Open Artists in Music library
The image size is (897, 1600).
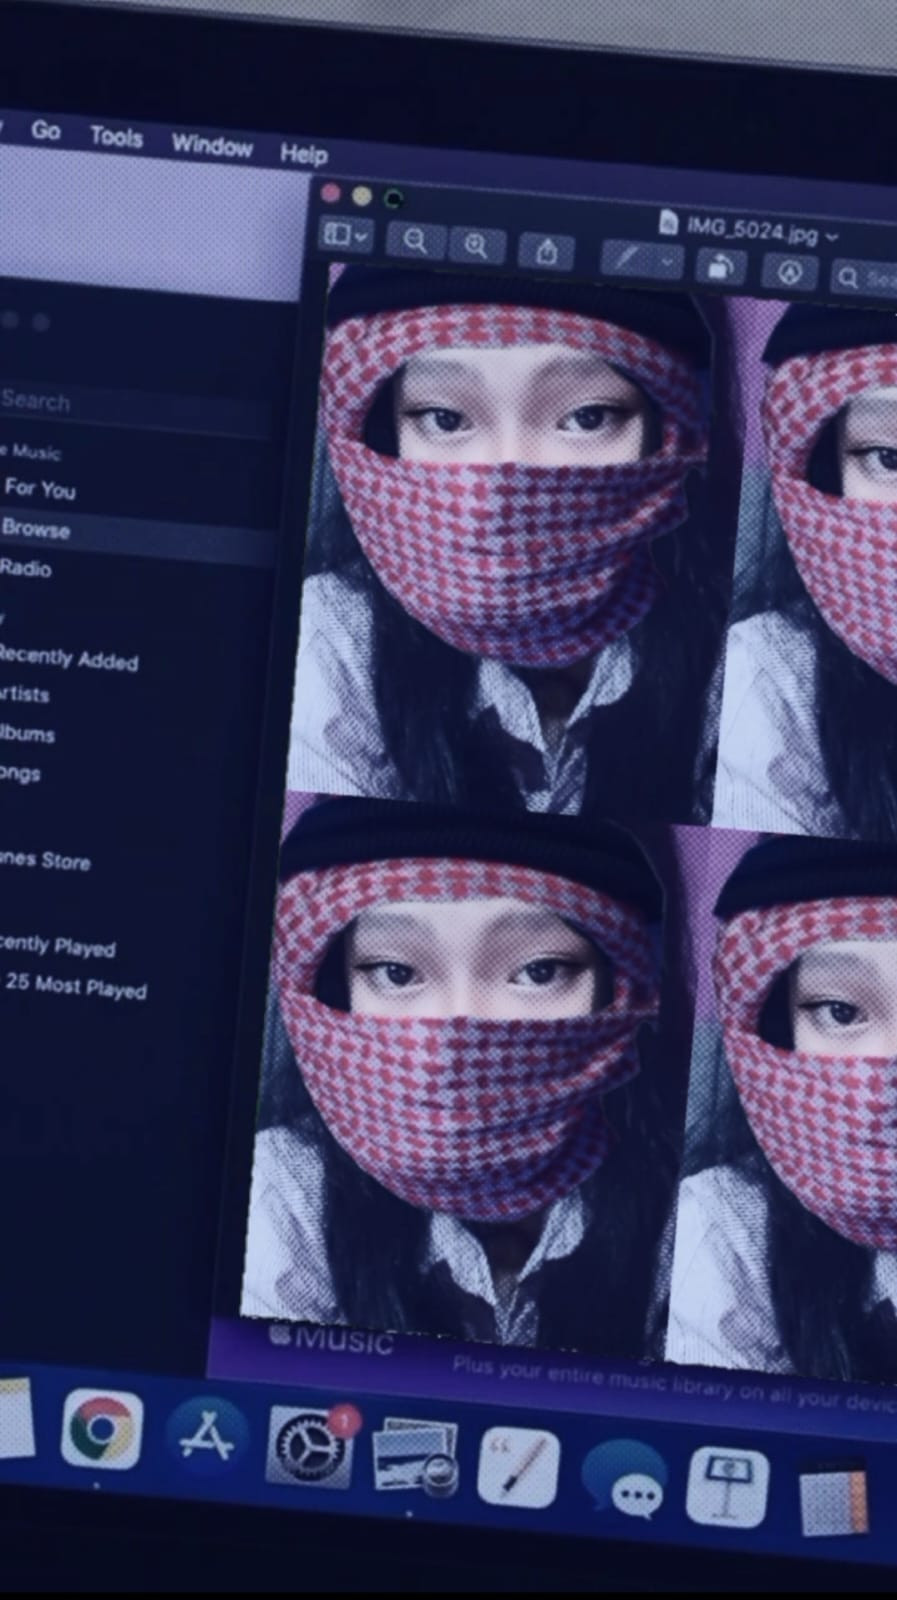click(24, 694)
